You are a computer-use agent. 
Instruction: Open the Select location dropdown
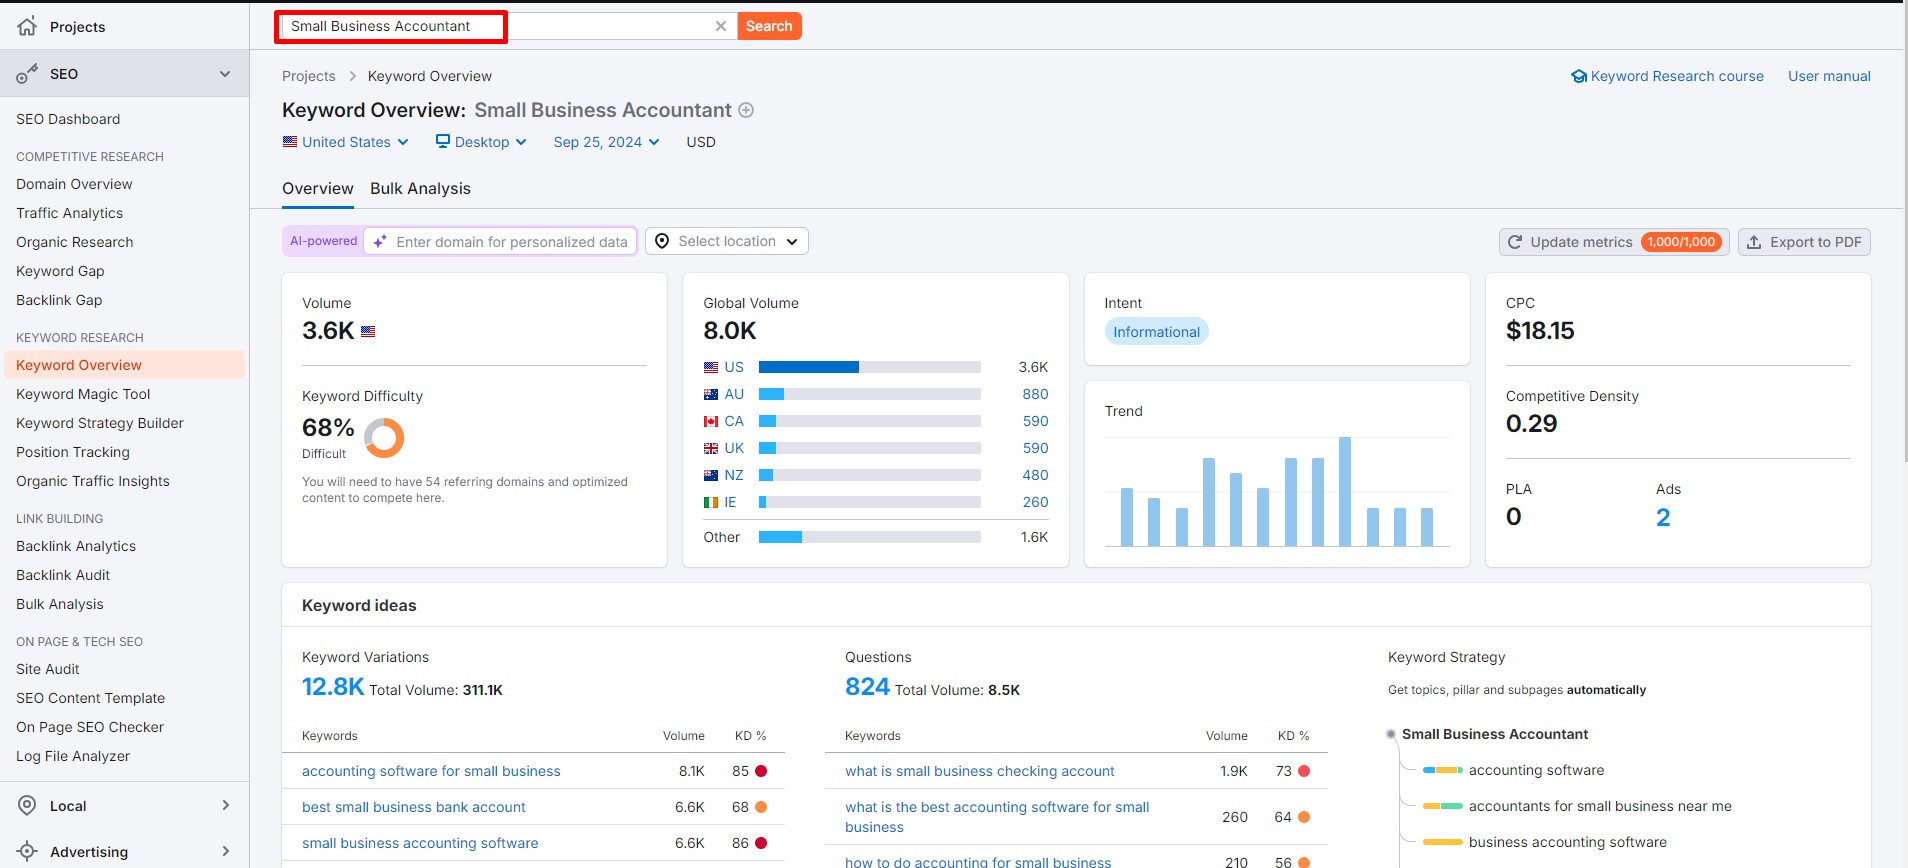pos(727,241)
